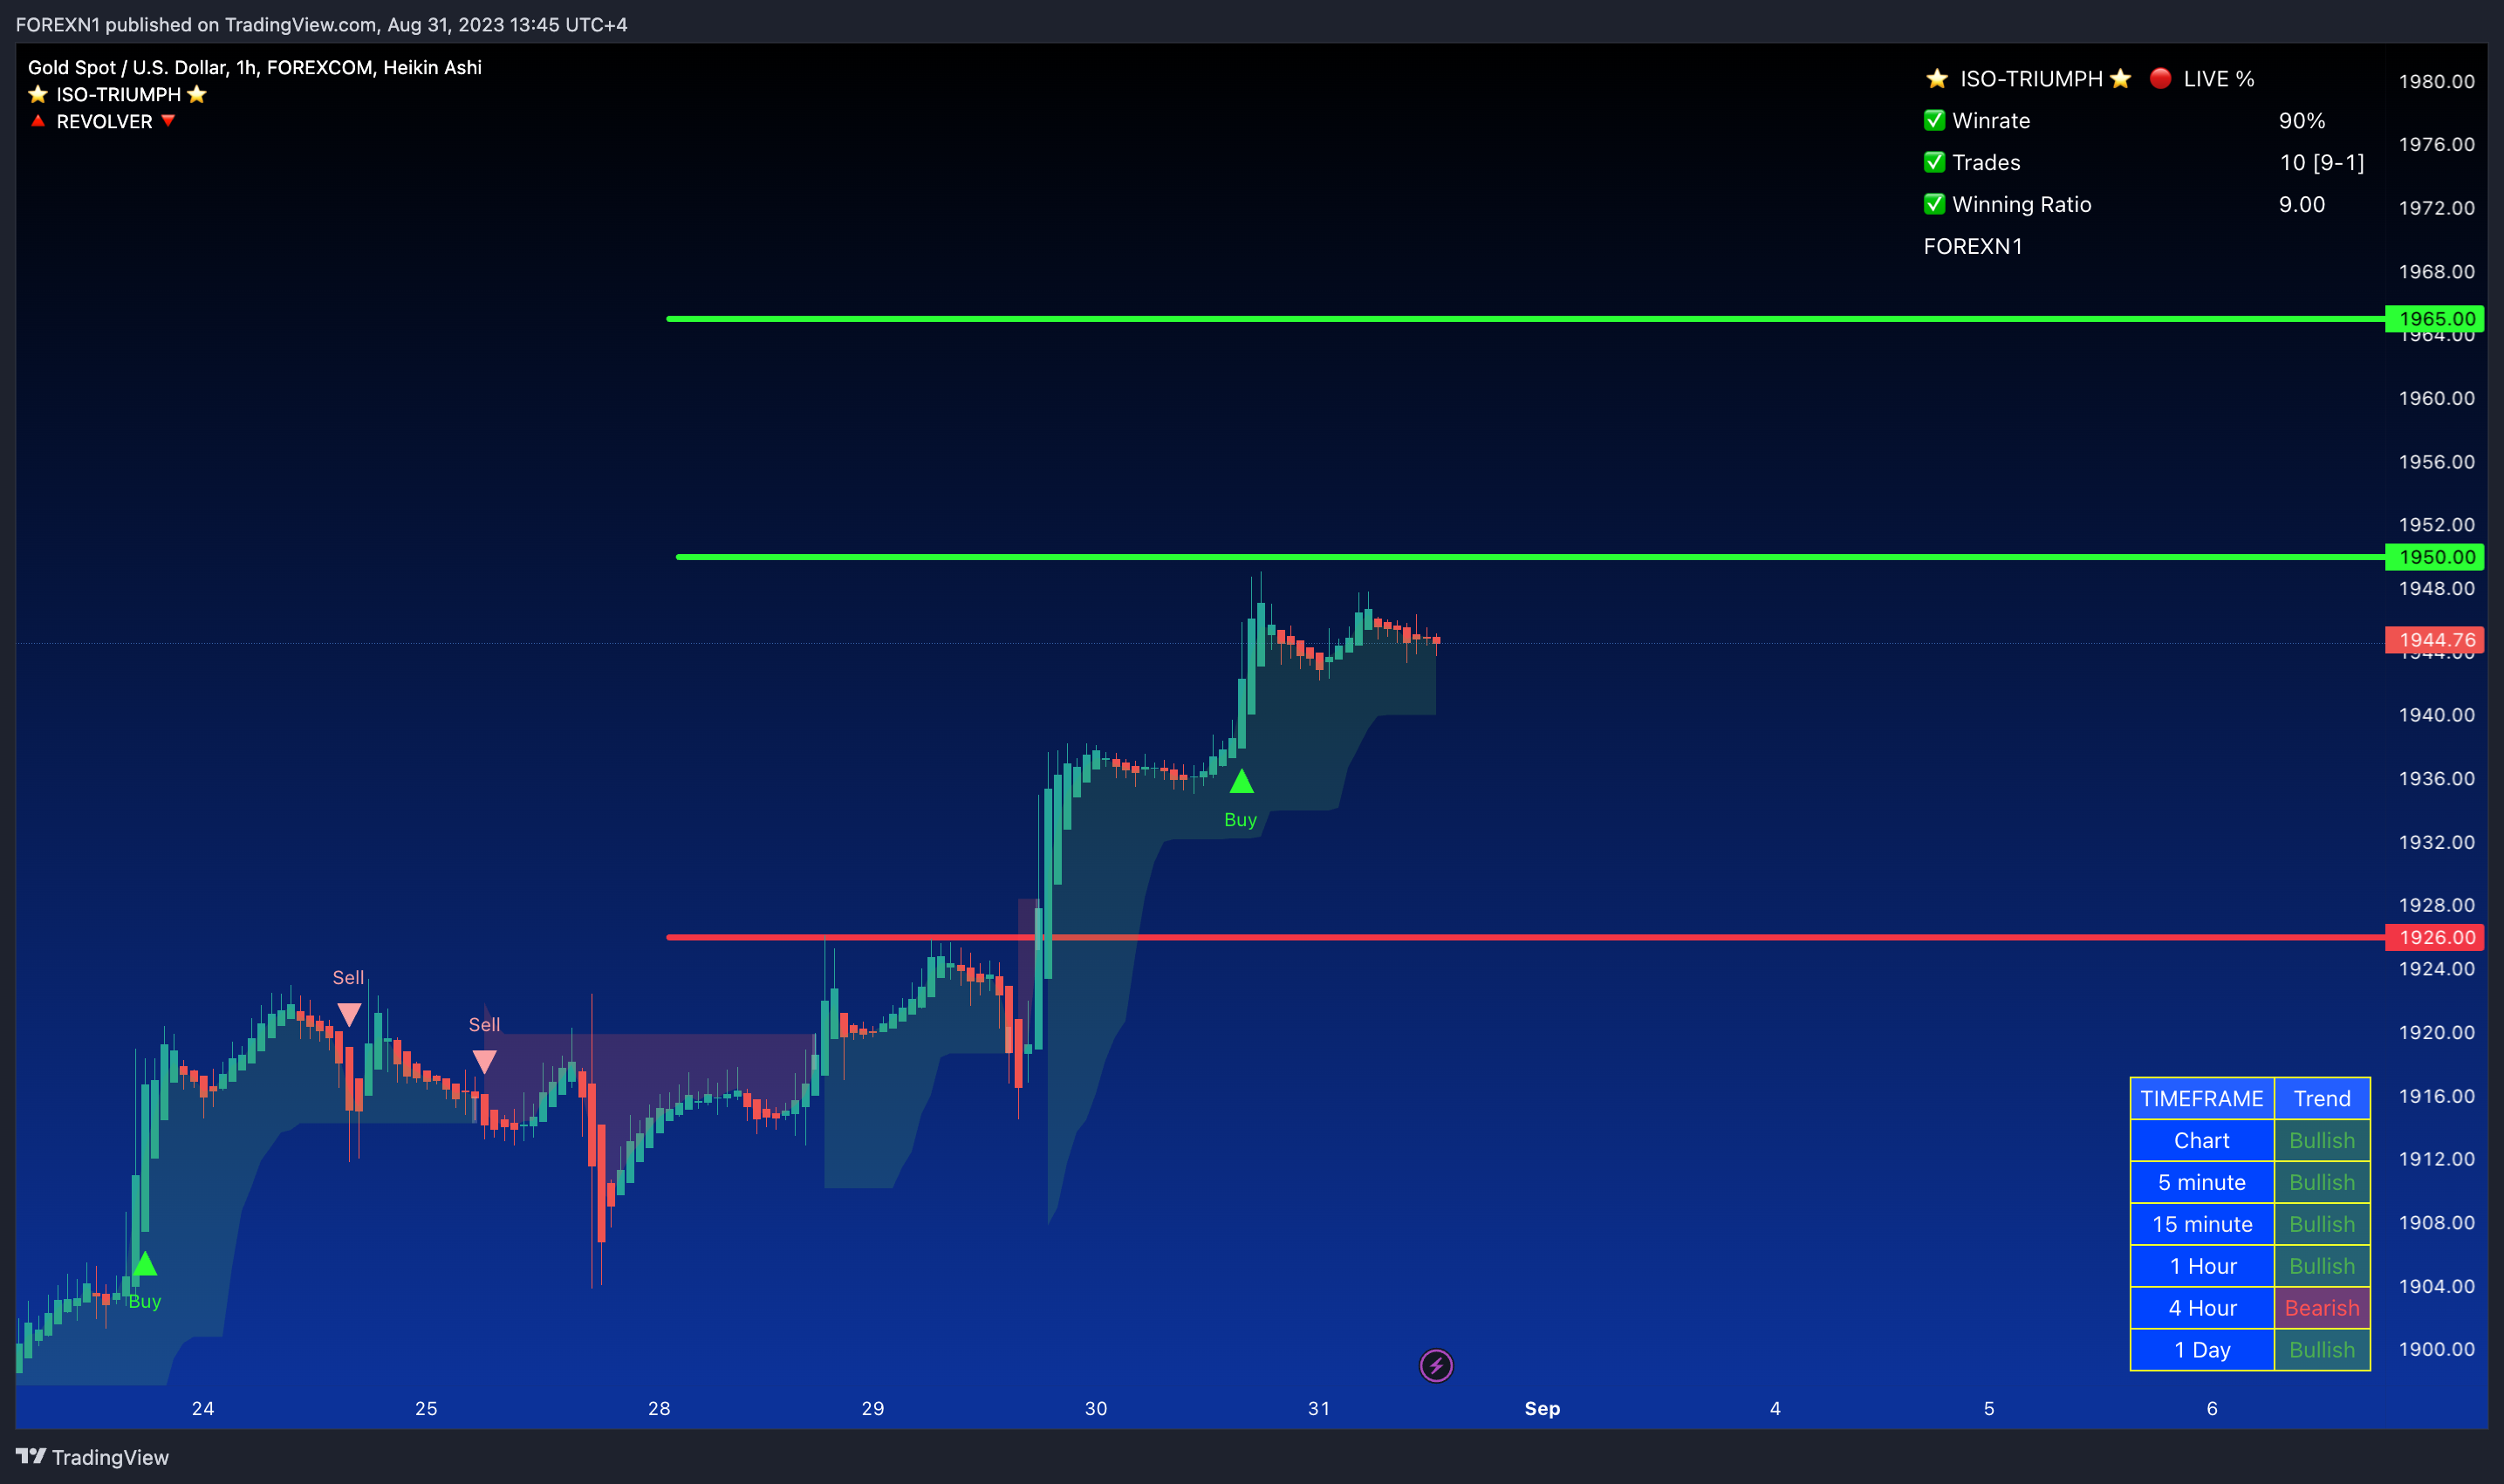
Task: Click the 1900.00 price axis label
Action: coord(2437,1349)
